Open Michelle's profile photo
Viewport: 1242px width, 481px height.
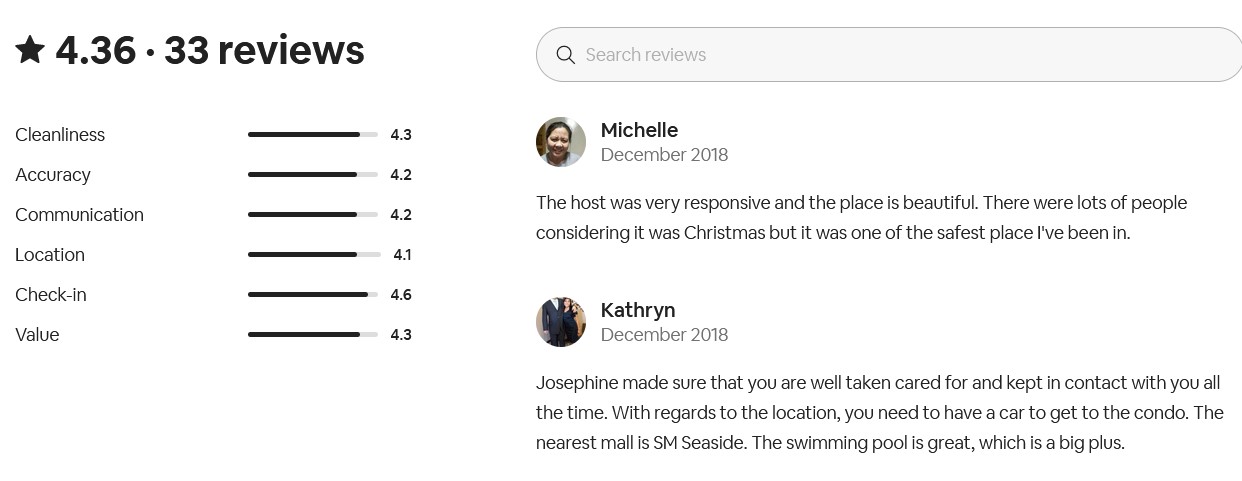click(561, 142)
